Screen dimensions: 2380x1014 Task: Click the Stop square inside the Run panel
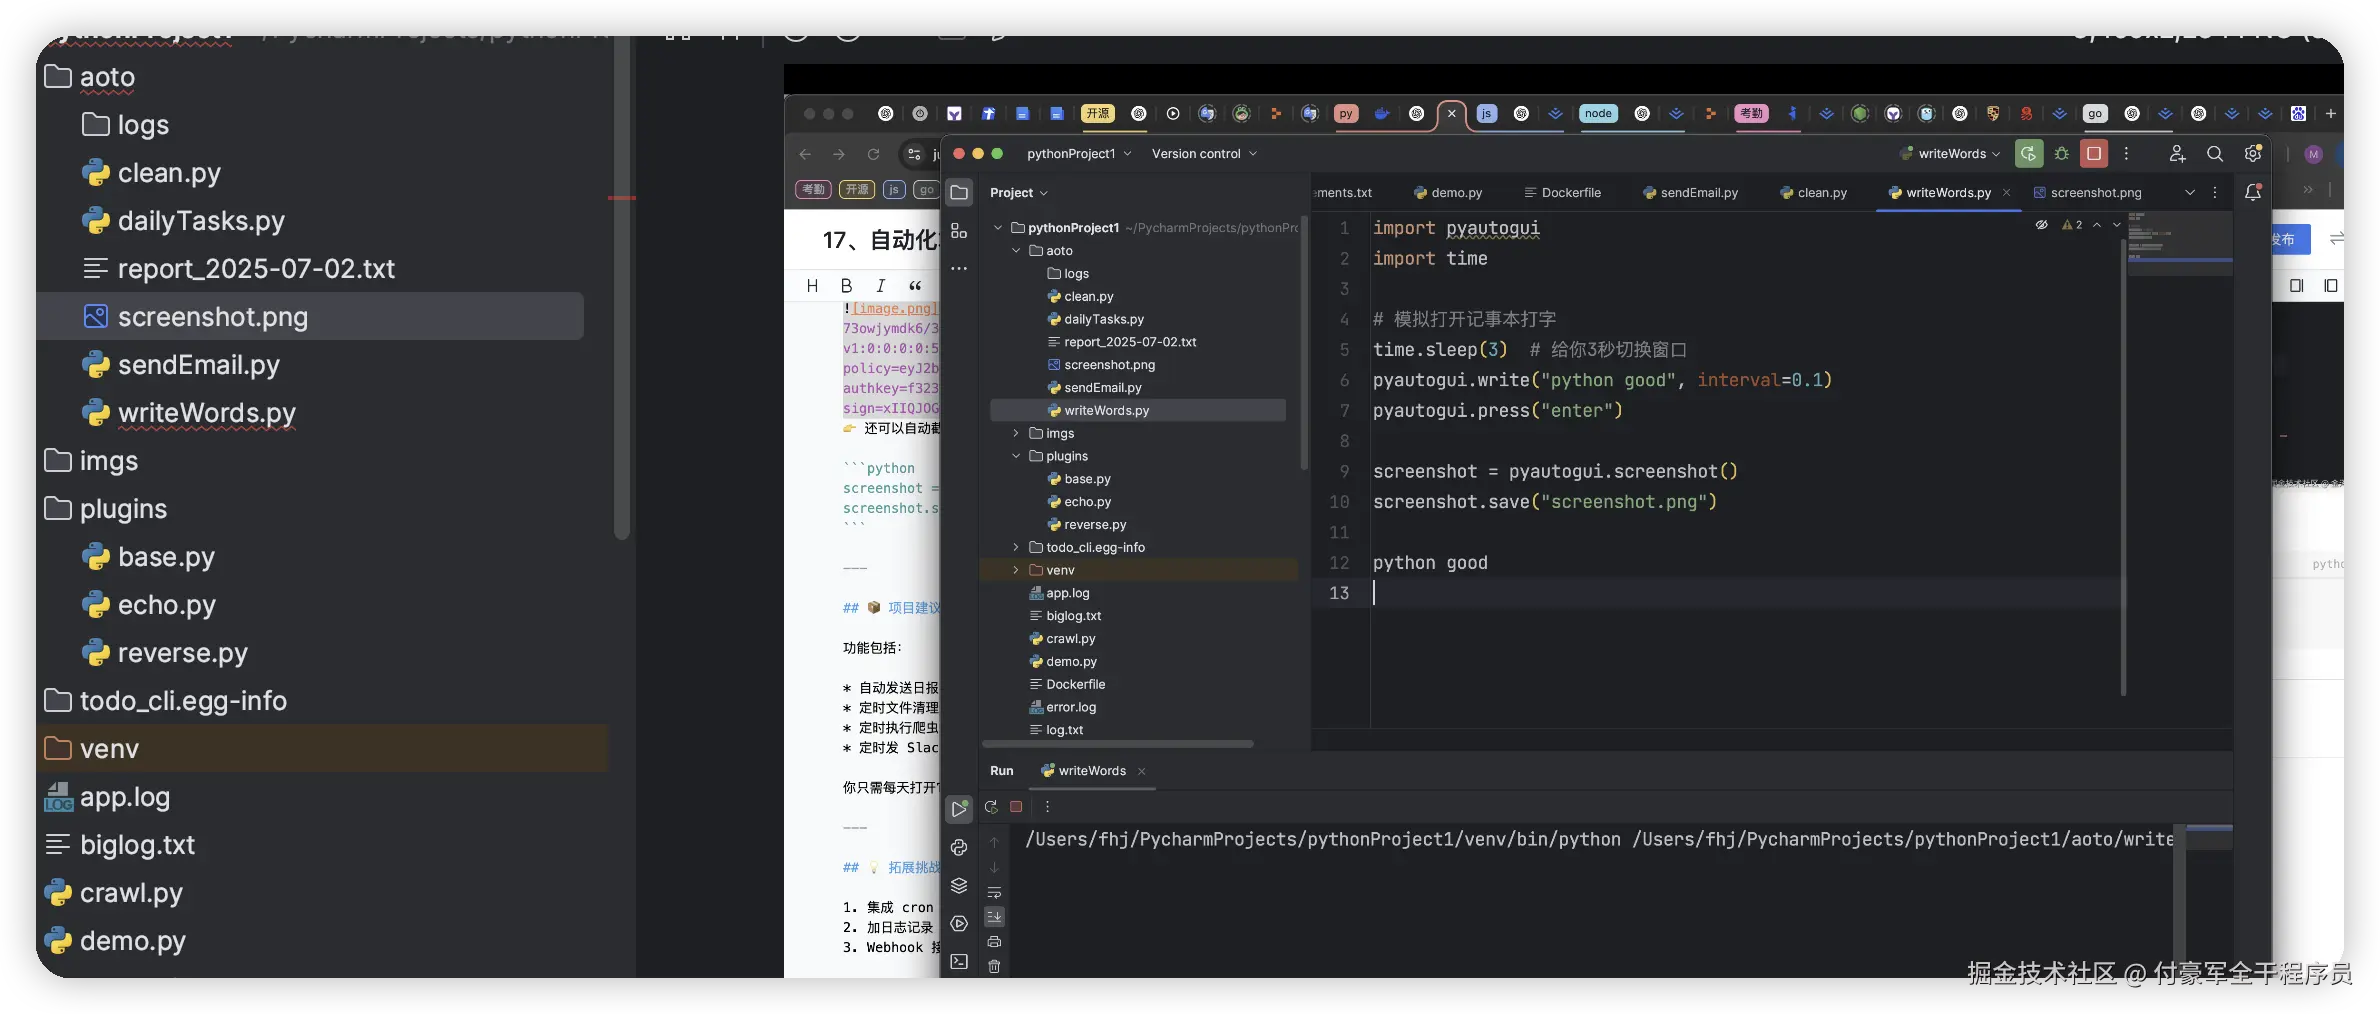pyautogui.click(x=1016, y=807)
